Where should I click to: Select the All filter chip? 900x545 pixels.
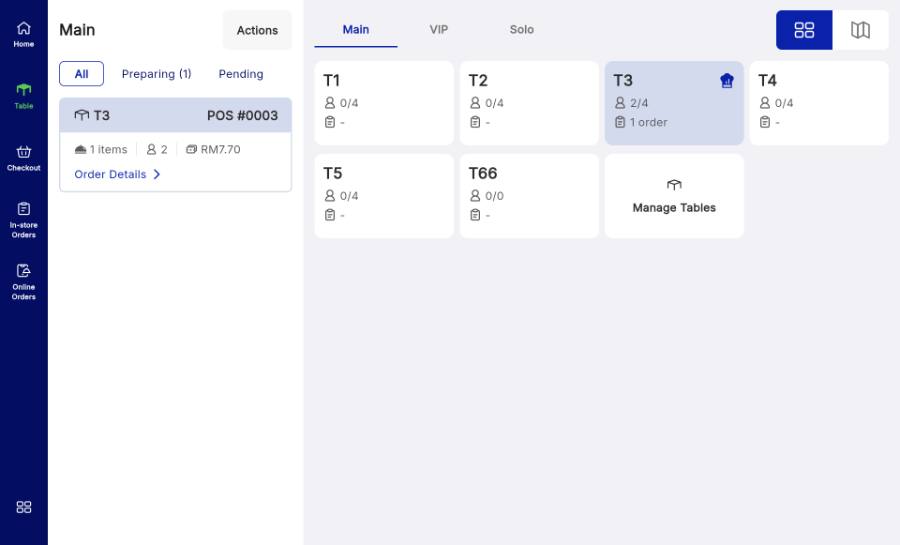click(x=82, y=74)
